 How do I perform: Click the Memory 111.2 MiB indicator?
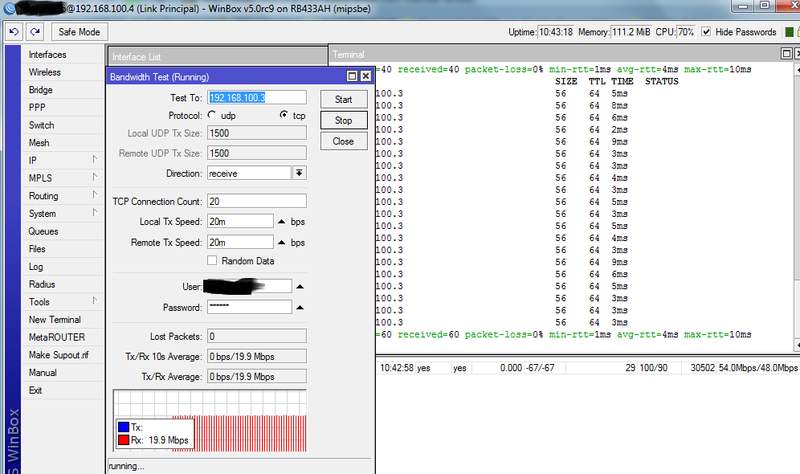[631, 32]
